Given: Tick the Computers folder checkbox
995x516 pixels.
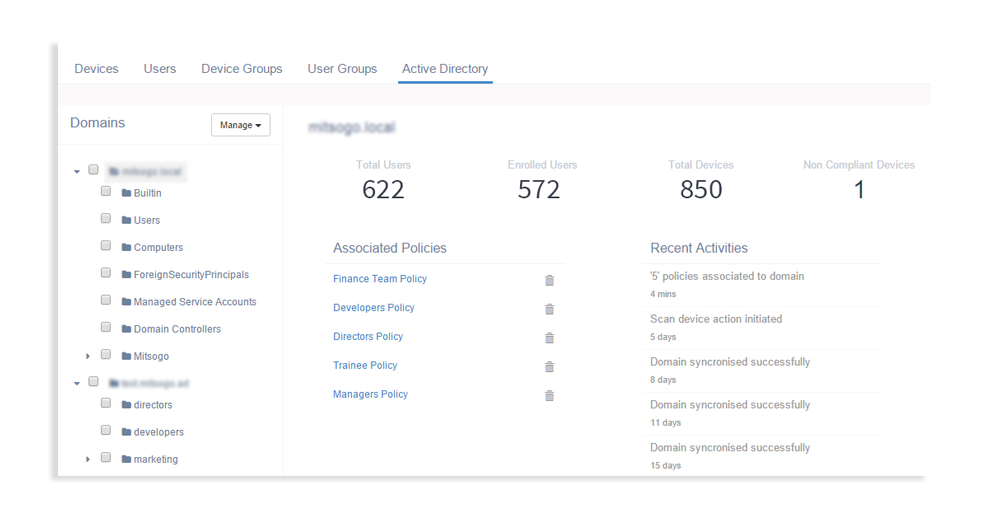Looking at the screenshot, I should (106, 246).
